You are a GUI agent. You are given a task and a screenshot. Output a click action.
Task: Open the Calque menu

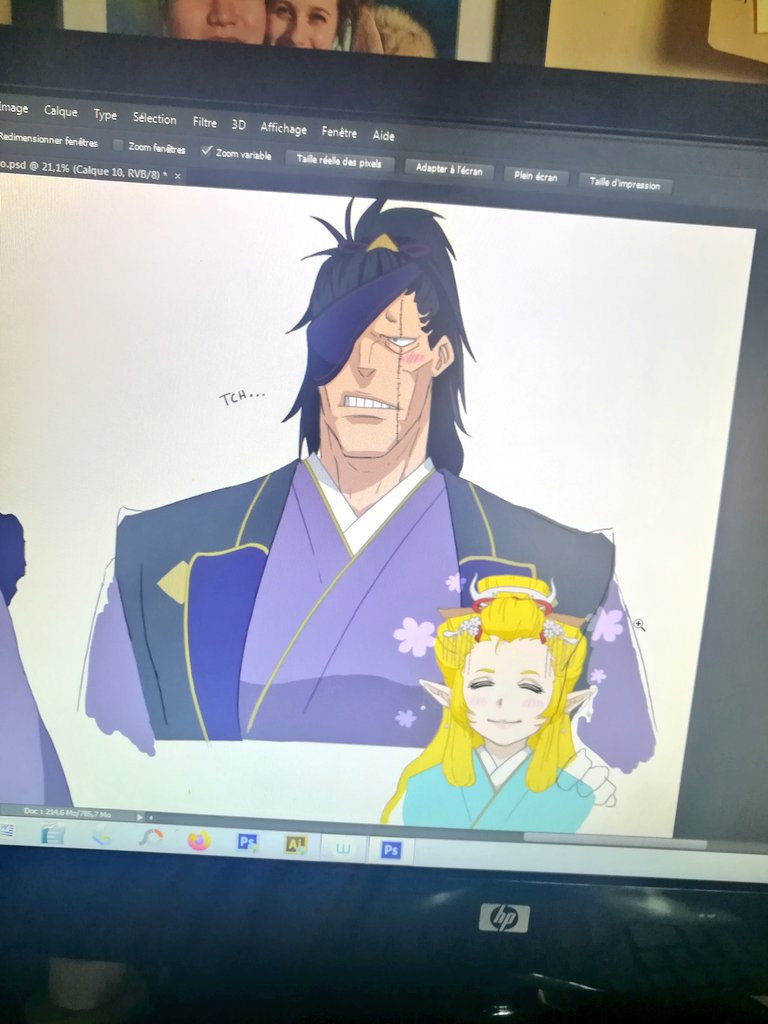61,112
